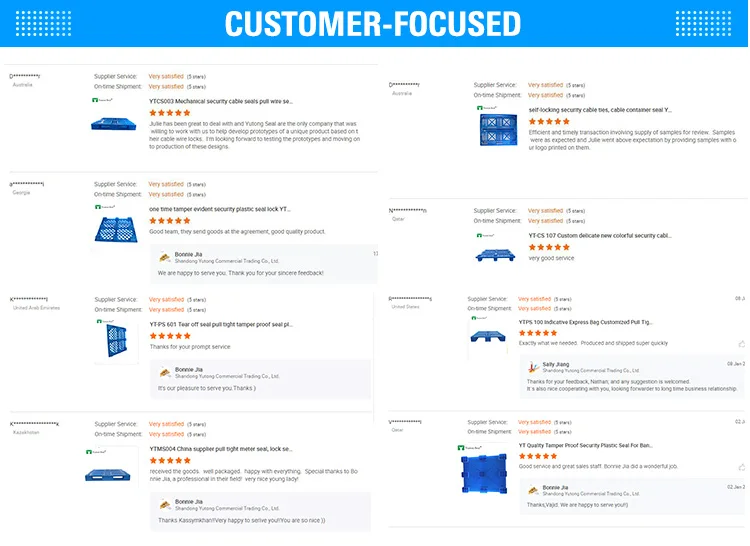Click Bonnie Jia's avatar in the UAE review reply
This screenshot has height=546, width=750.
165,372
